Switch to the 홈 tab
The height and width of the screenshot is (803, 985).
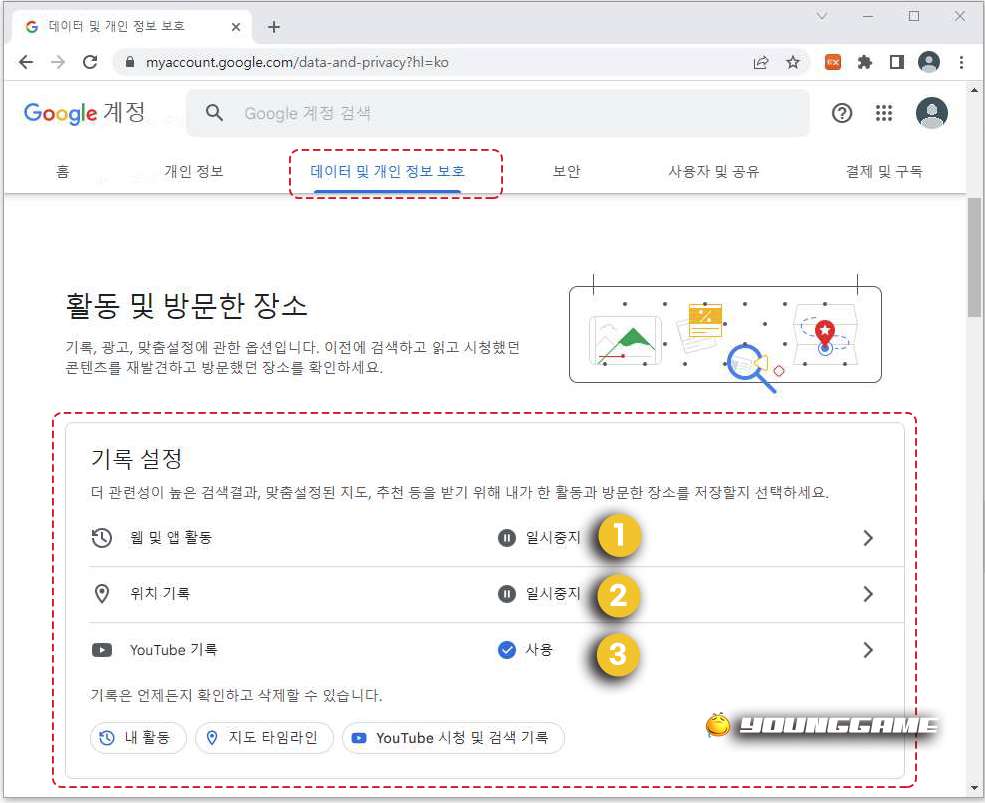pyautogui.click(x=63, y=172)
